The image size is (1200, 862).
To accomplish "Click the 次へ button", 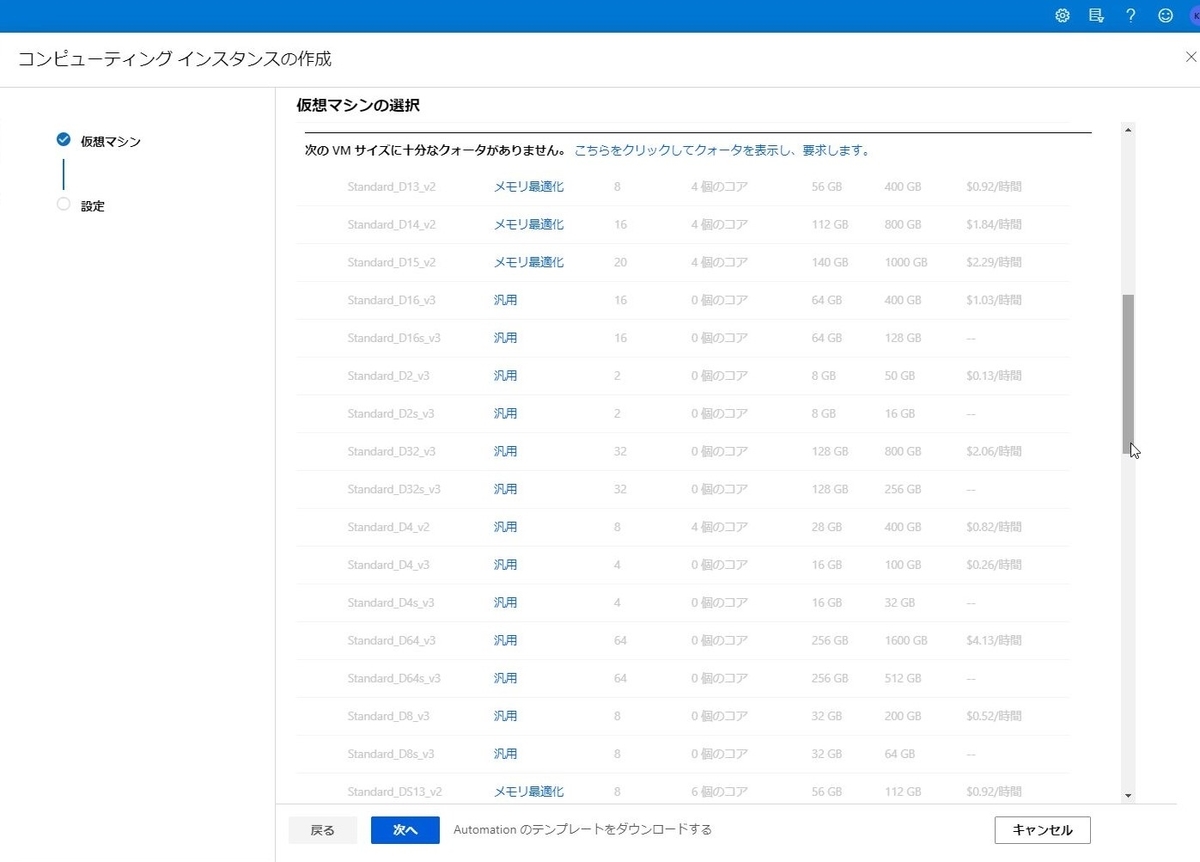I will 405,829.
